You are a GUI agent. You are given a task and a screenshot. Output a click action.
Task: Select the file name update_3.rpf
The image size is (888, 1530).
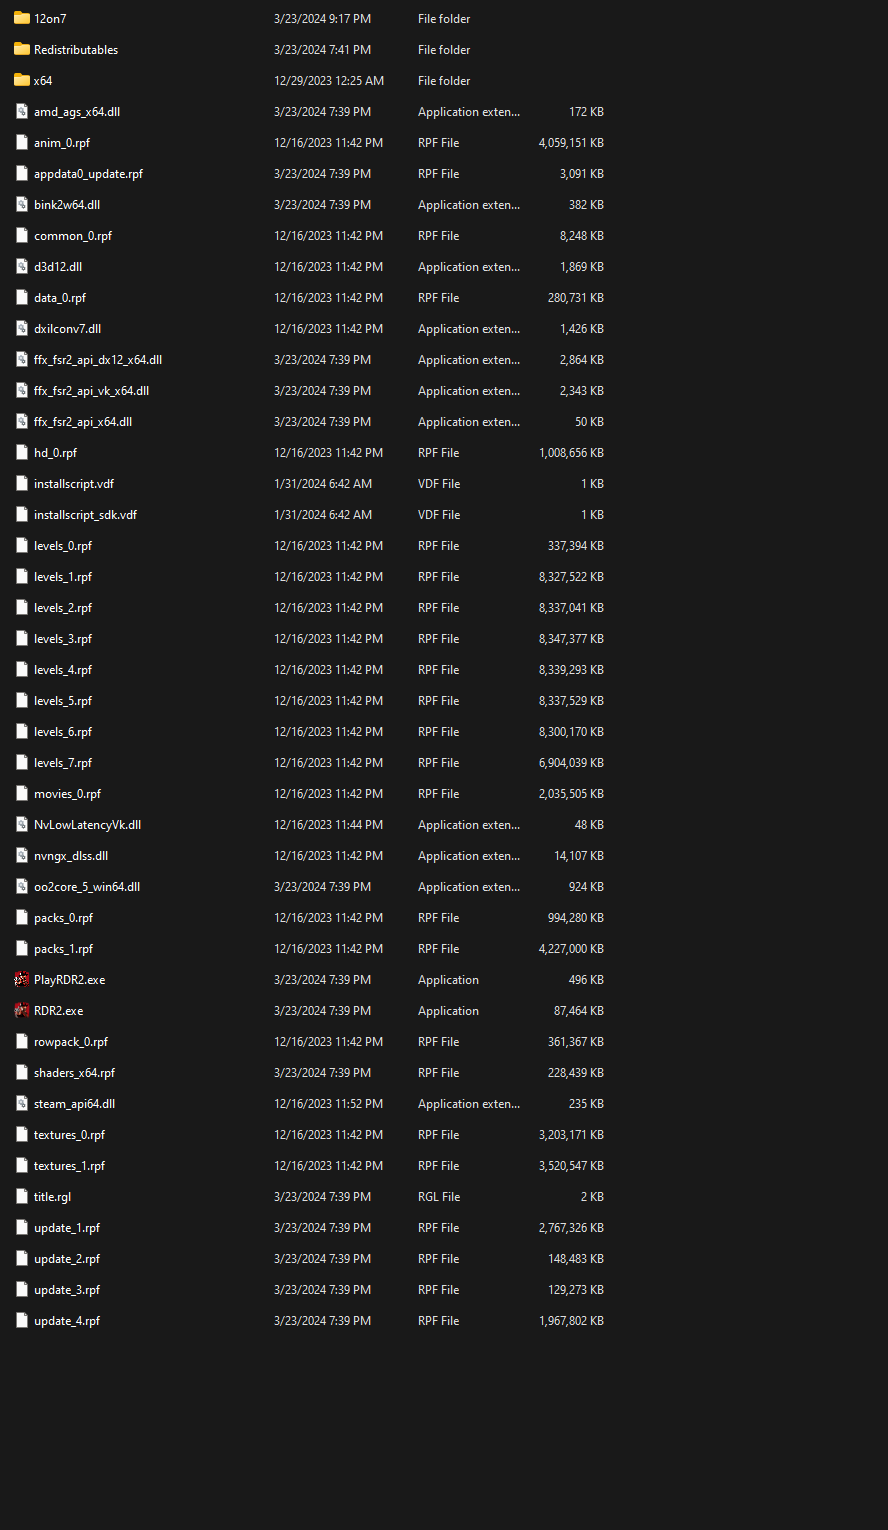(67, 1290)
